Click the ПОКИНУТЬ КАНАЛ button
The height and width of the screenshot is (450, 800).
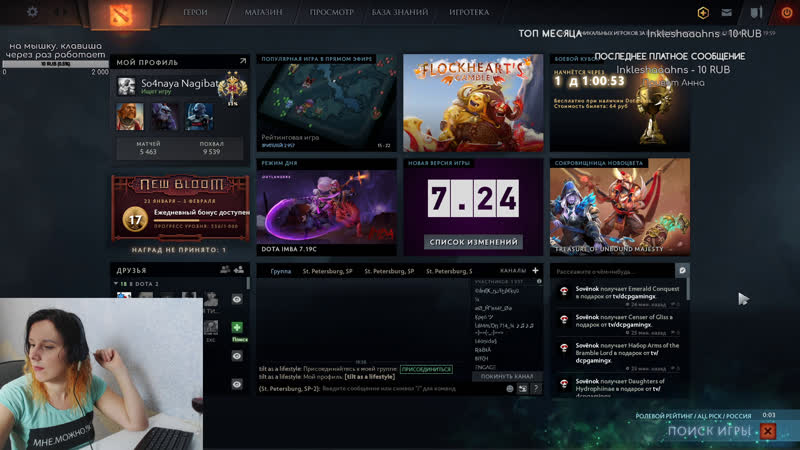click(507, 376)
